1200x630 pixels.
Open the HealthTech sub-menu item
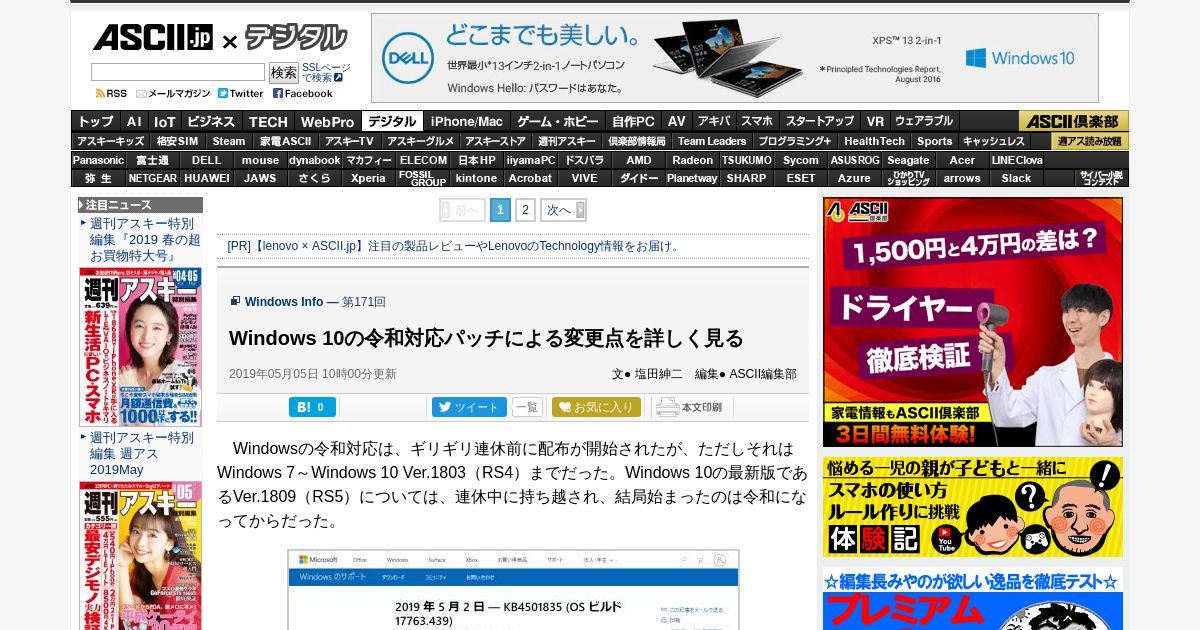[874, 141]
